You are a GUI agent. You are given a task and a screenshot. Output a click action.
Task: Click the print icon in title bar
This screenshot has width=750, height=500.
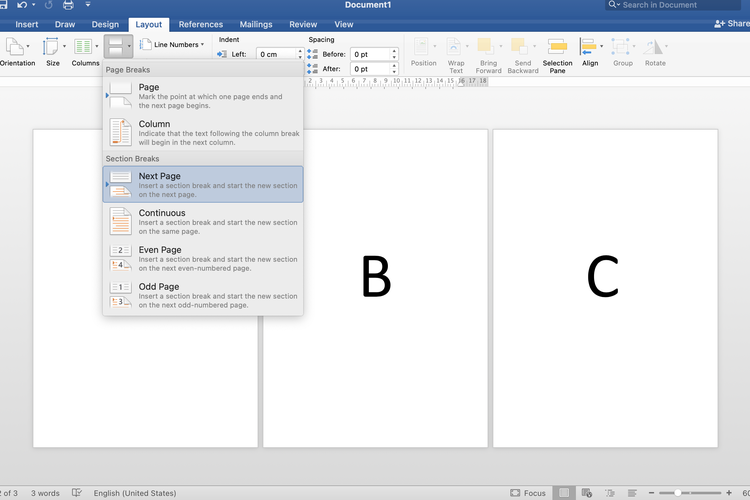pyautogui.click(x=68, y=5)
